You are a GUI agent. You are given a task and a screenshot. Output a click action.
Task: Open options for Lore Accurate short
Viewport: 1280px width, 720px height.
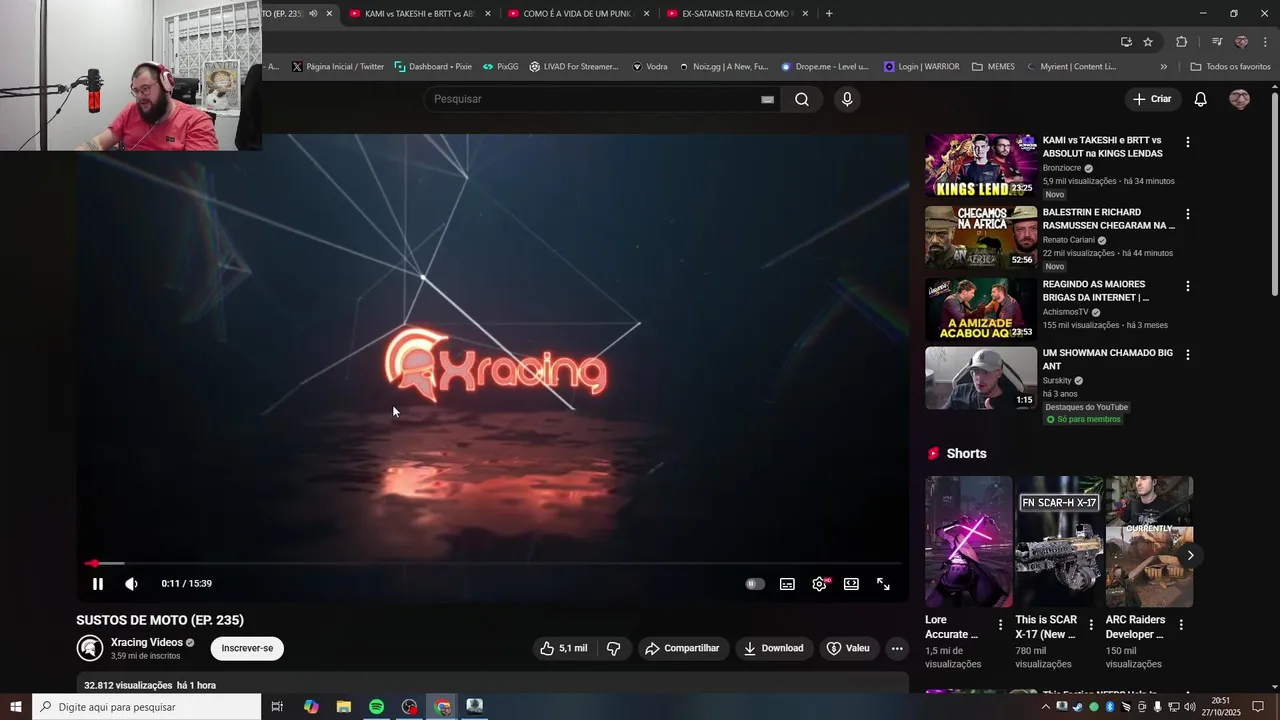(x=1000, y=625)
